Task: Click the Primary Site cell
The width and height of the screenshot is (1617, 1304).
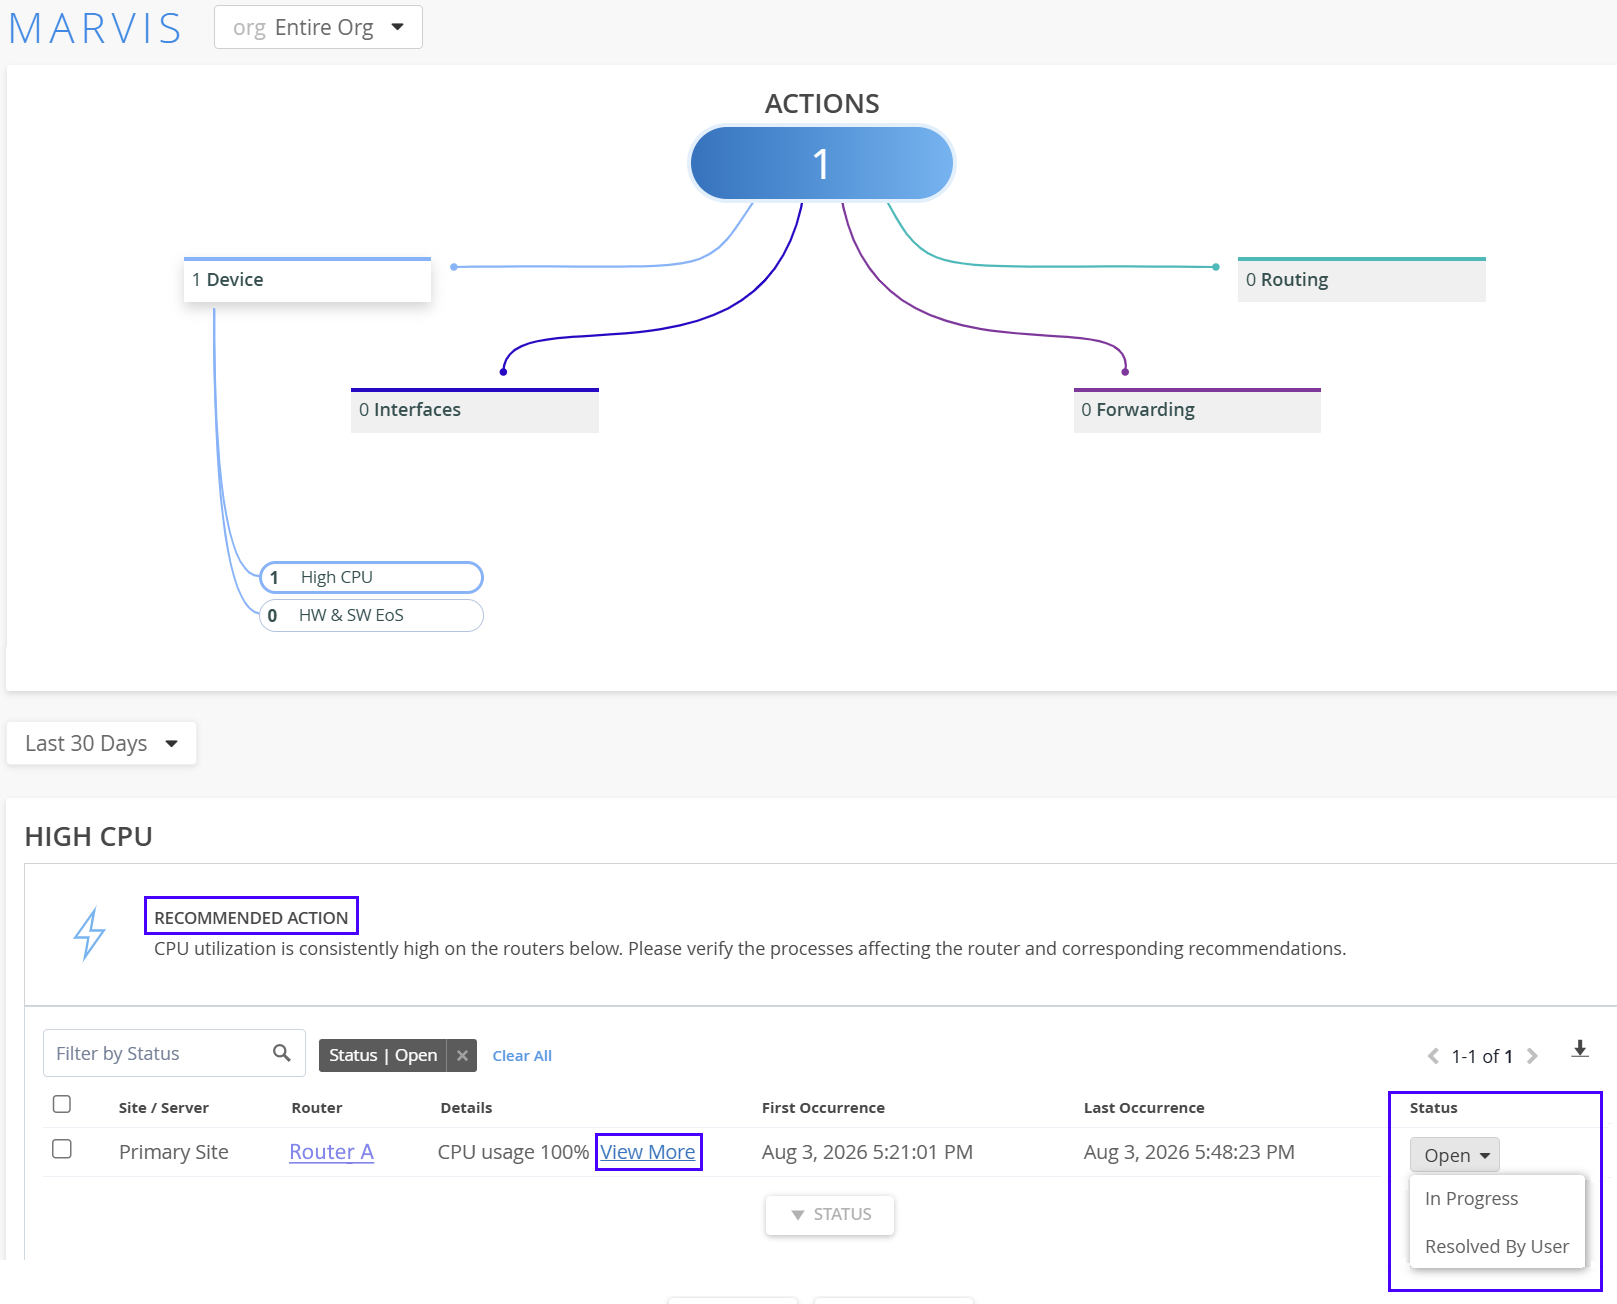Action: point(174,1152)
